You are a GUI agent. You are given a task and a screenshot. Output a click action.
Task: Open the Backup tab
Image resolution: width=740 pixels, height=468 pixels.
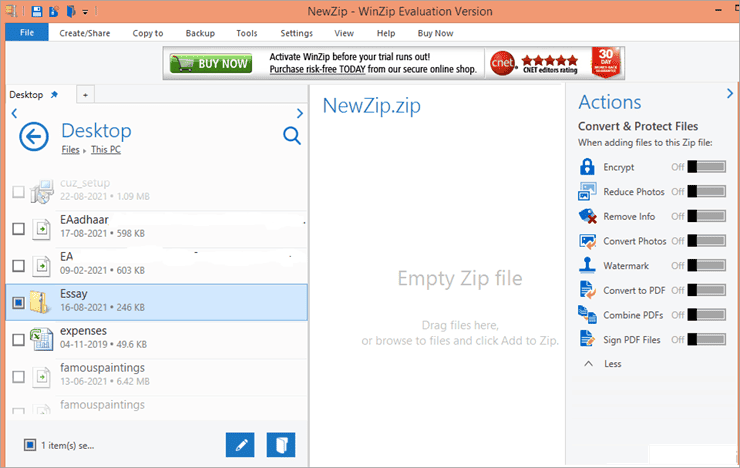tap(200, 33)
